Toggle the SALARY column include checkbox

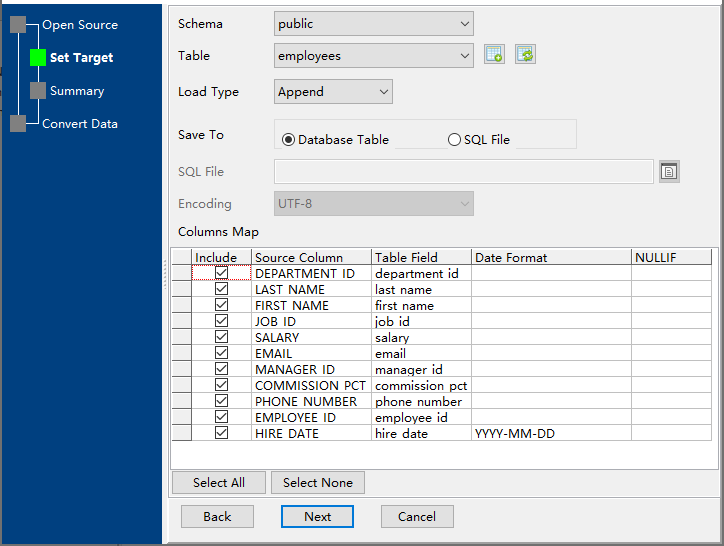pos(221,337)
